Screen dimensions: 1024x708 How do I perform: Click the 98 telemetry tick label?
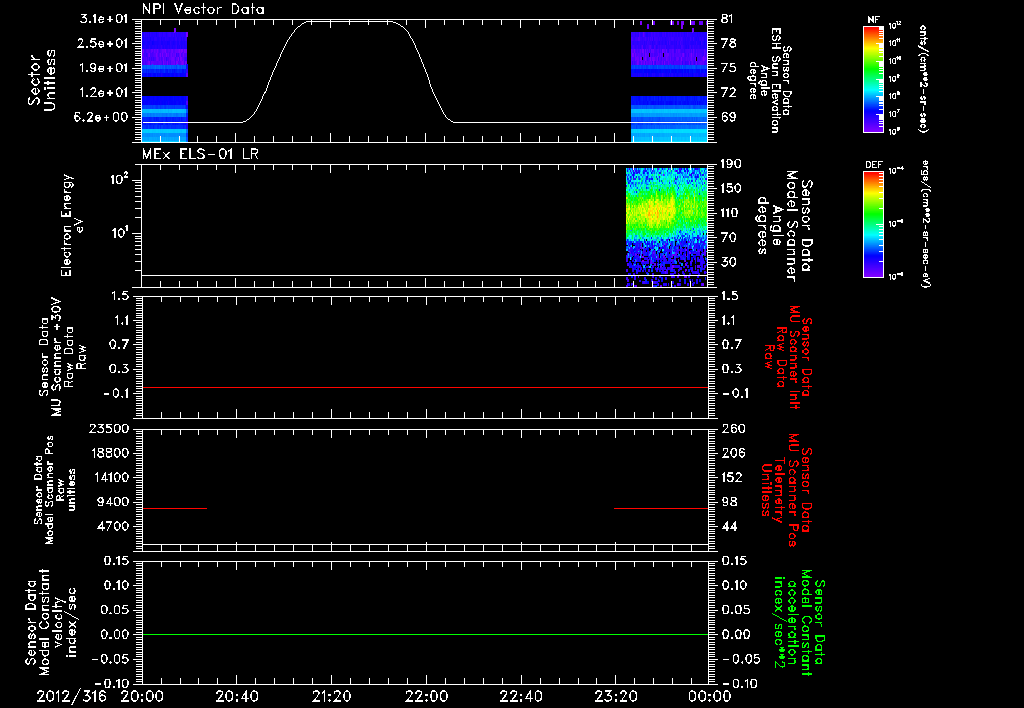point(728,502)
